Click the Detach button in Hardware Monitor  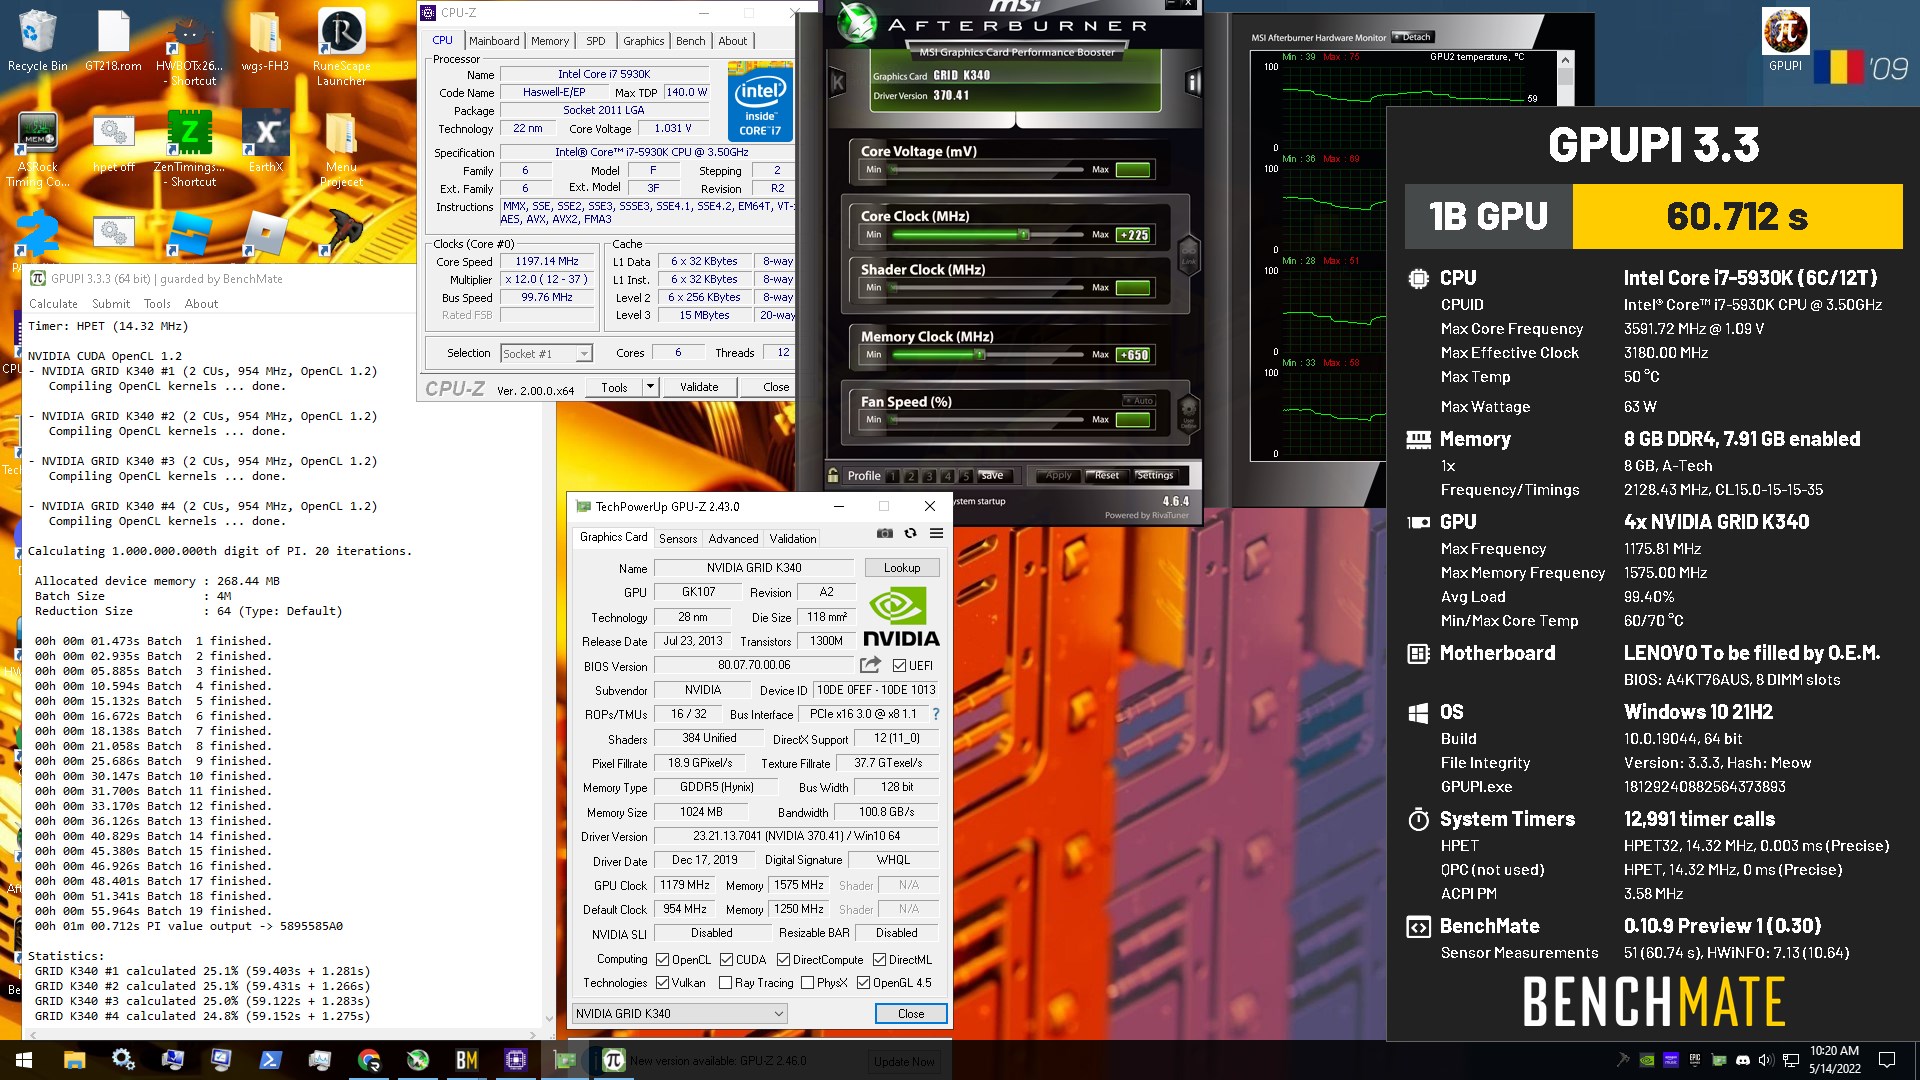pos(1414,37)
